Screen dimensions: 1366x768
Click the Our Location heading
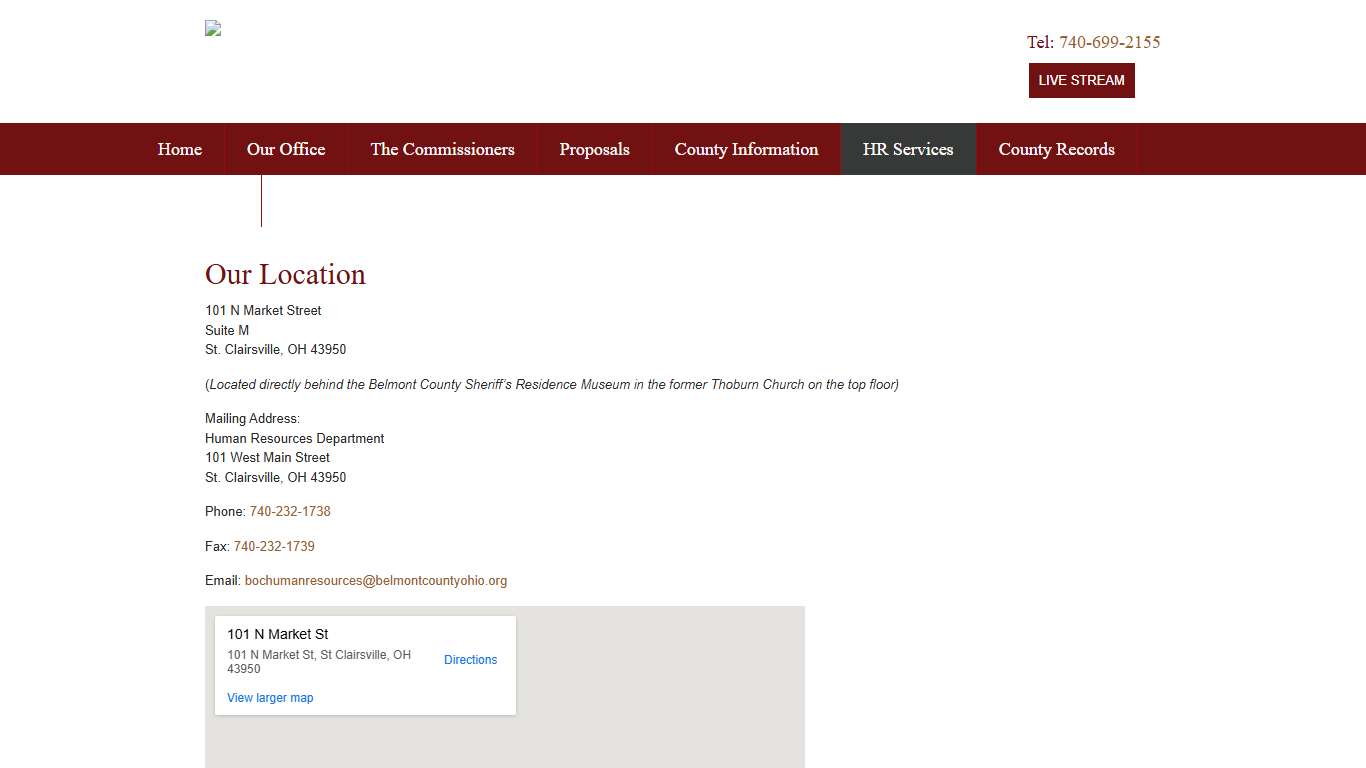click(x=285, y=274)
